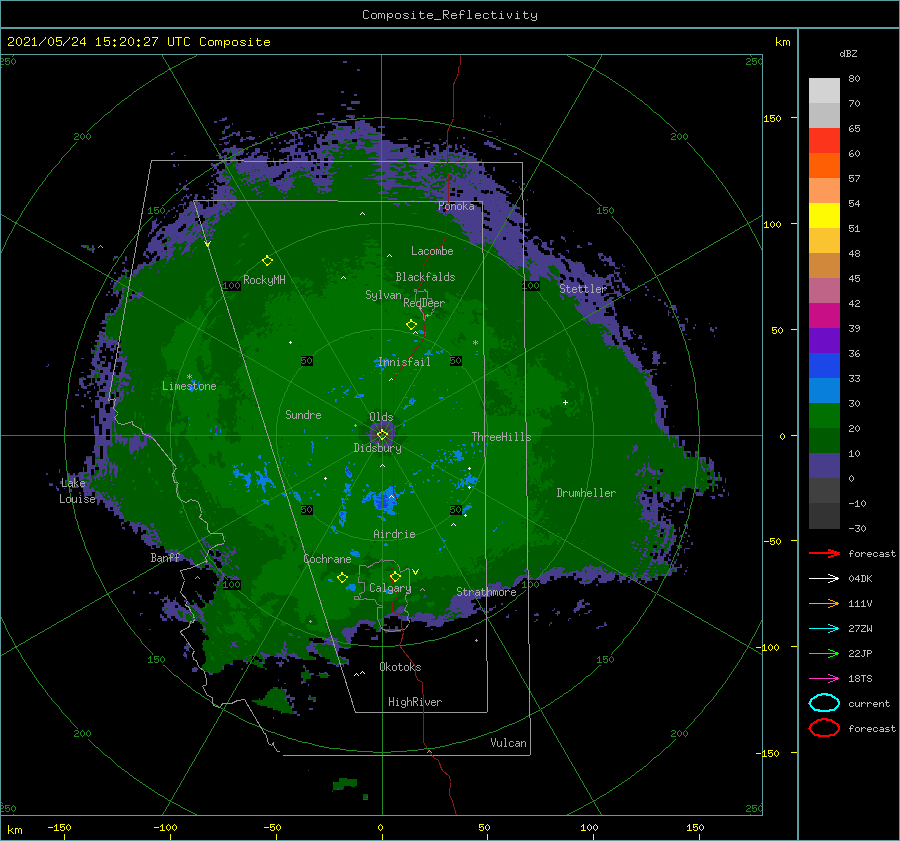Click the yellow 54 dBZ color swatch
The width and height of the screenshot is (900, 841).
824,215
